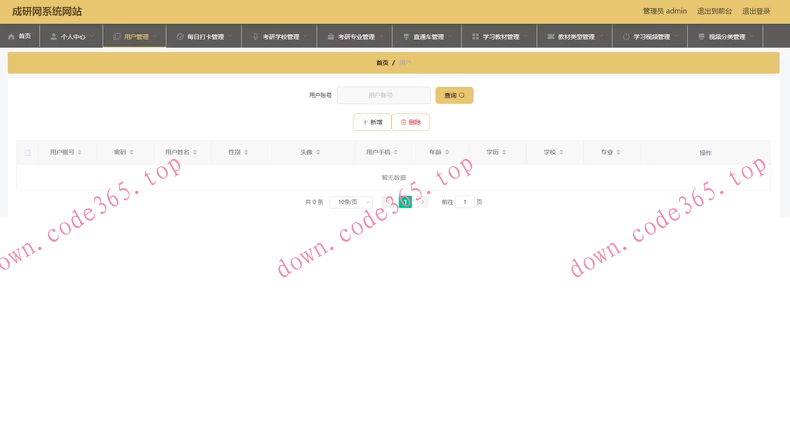Click the 首页 breadcrumb link

coord(382,63)
